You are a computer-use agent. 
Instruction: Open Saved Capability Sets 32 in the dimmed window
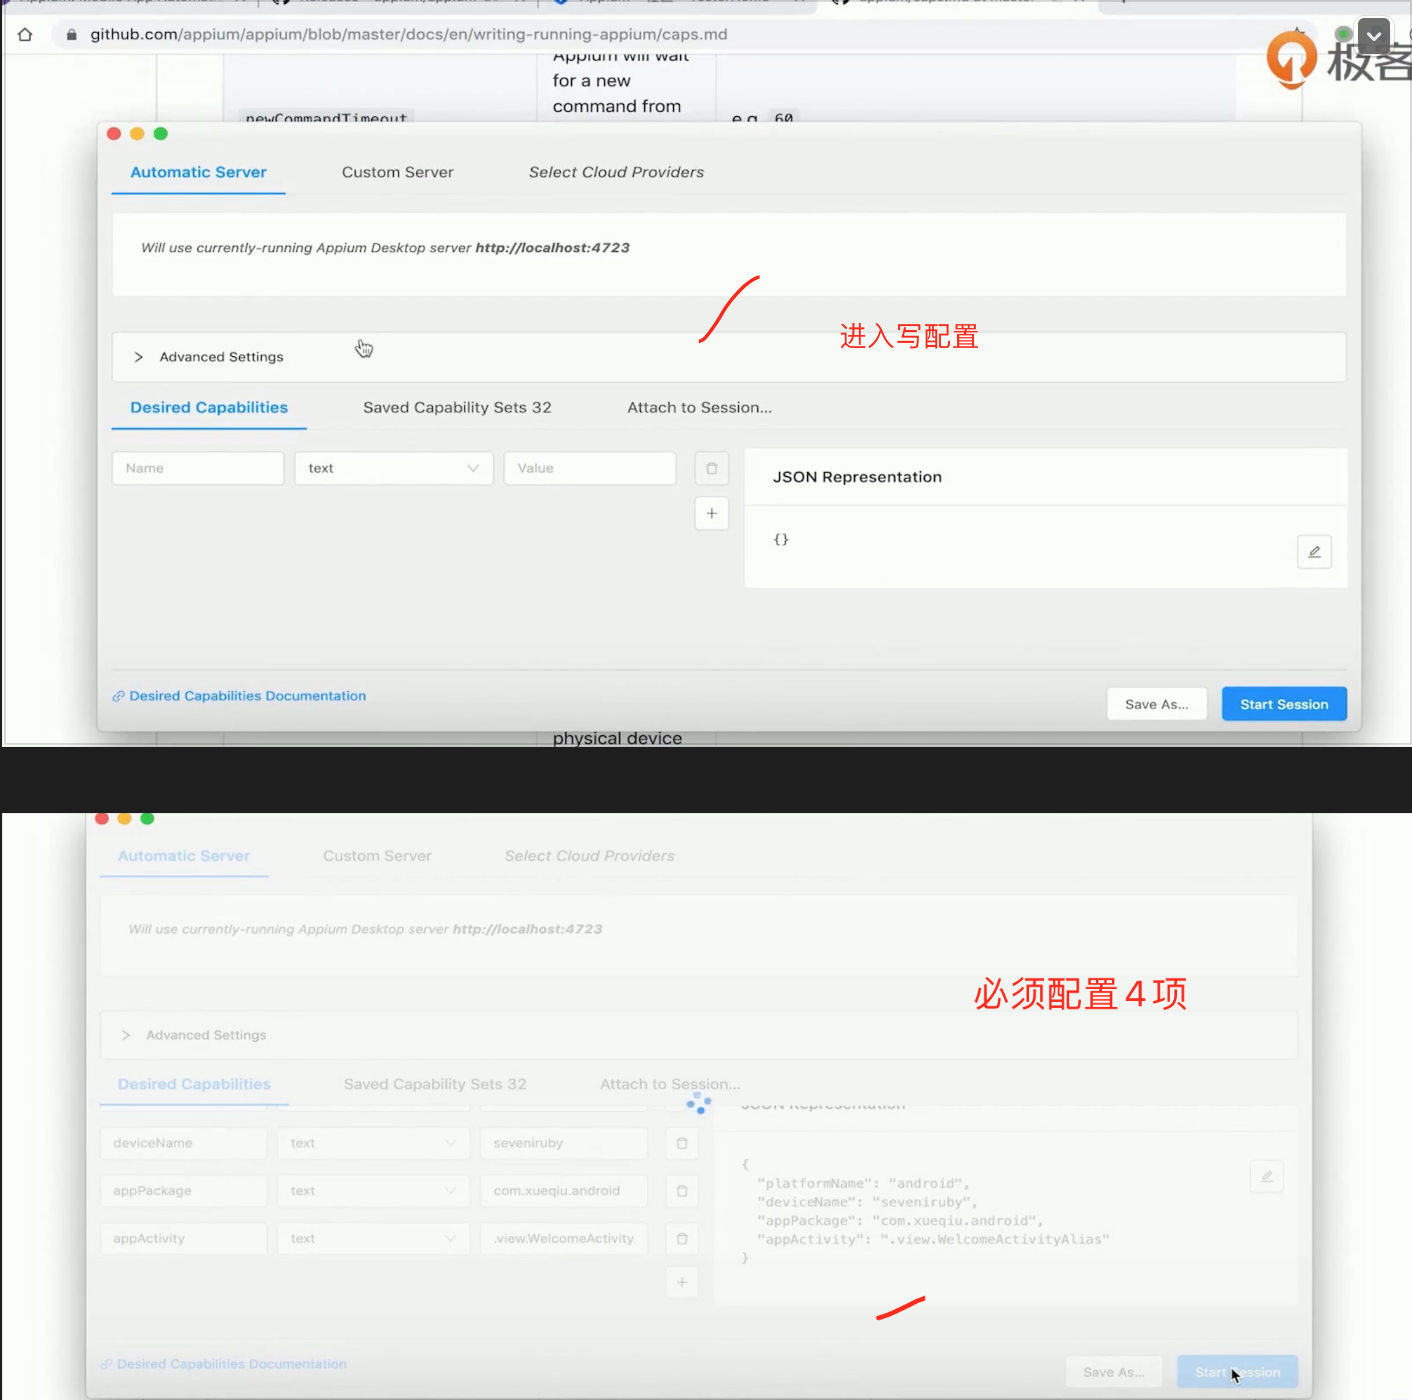coord(435,1084)
